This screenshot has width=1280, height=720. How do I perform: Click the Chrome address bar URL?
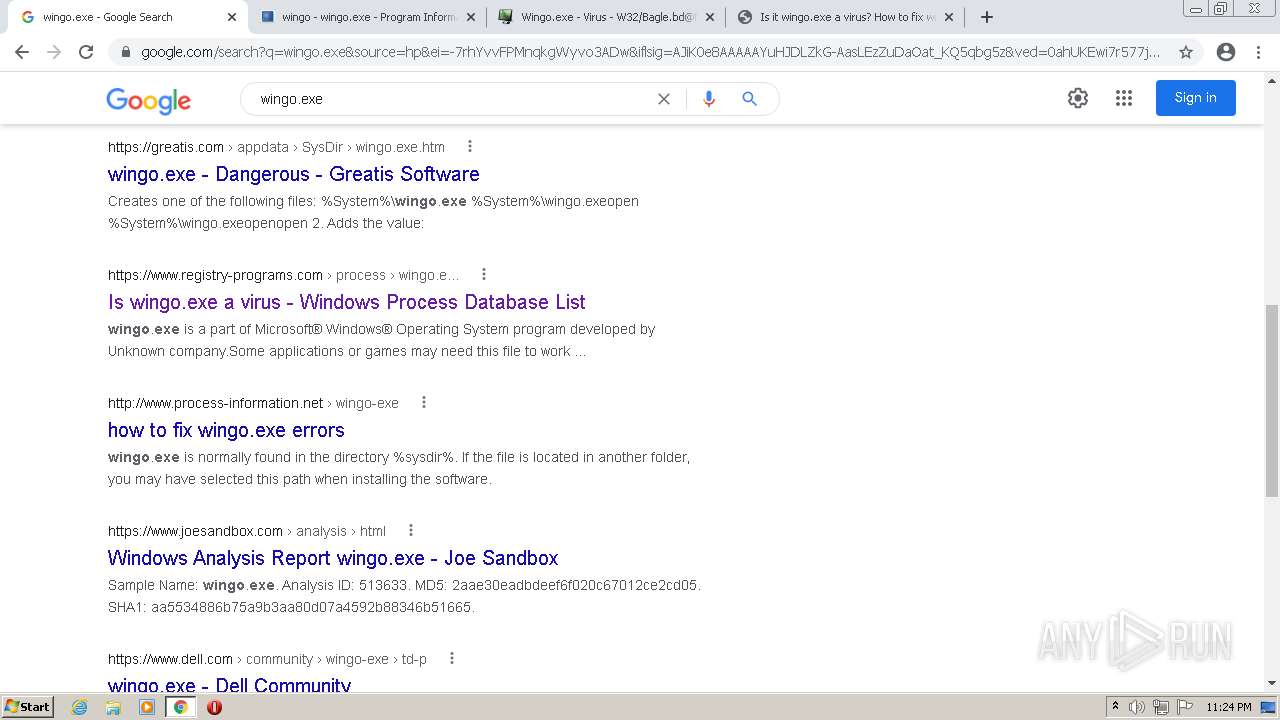pos(650,52)
